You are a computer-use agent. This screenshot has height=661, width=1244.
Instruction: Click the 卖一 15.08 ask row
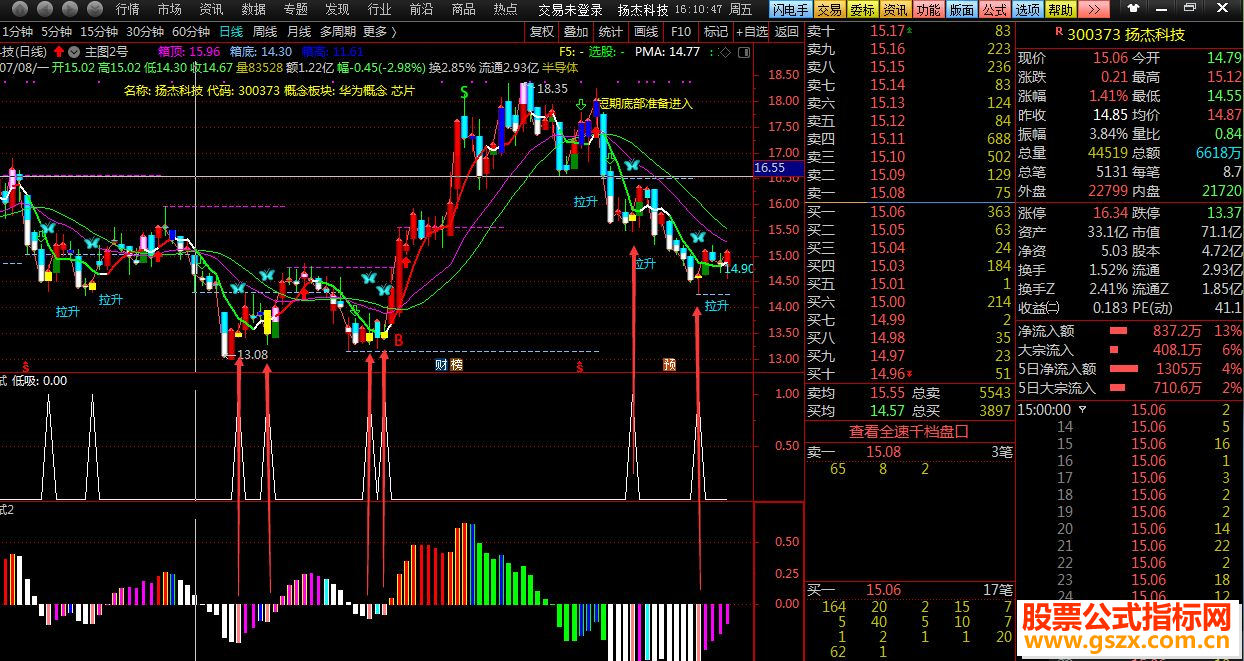pyautogui.click(x=909, y=193)
